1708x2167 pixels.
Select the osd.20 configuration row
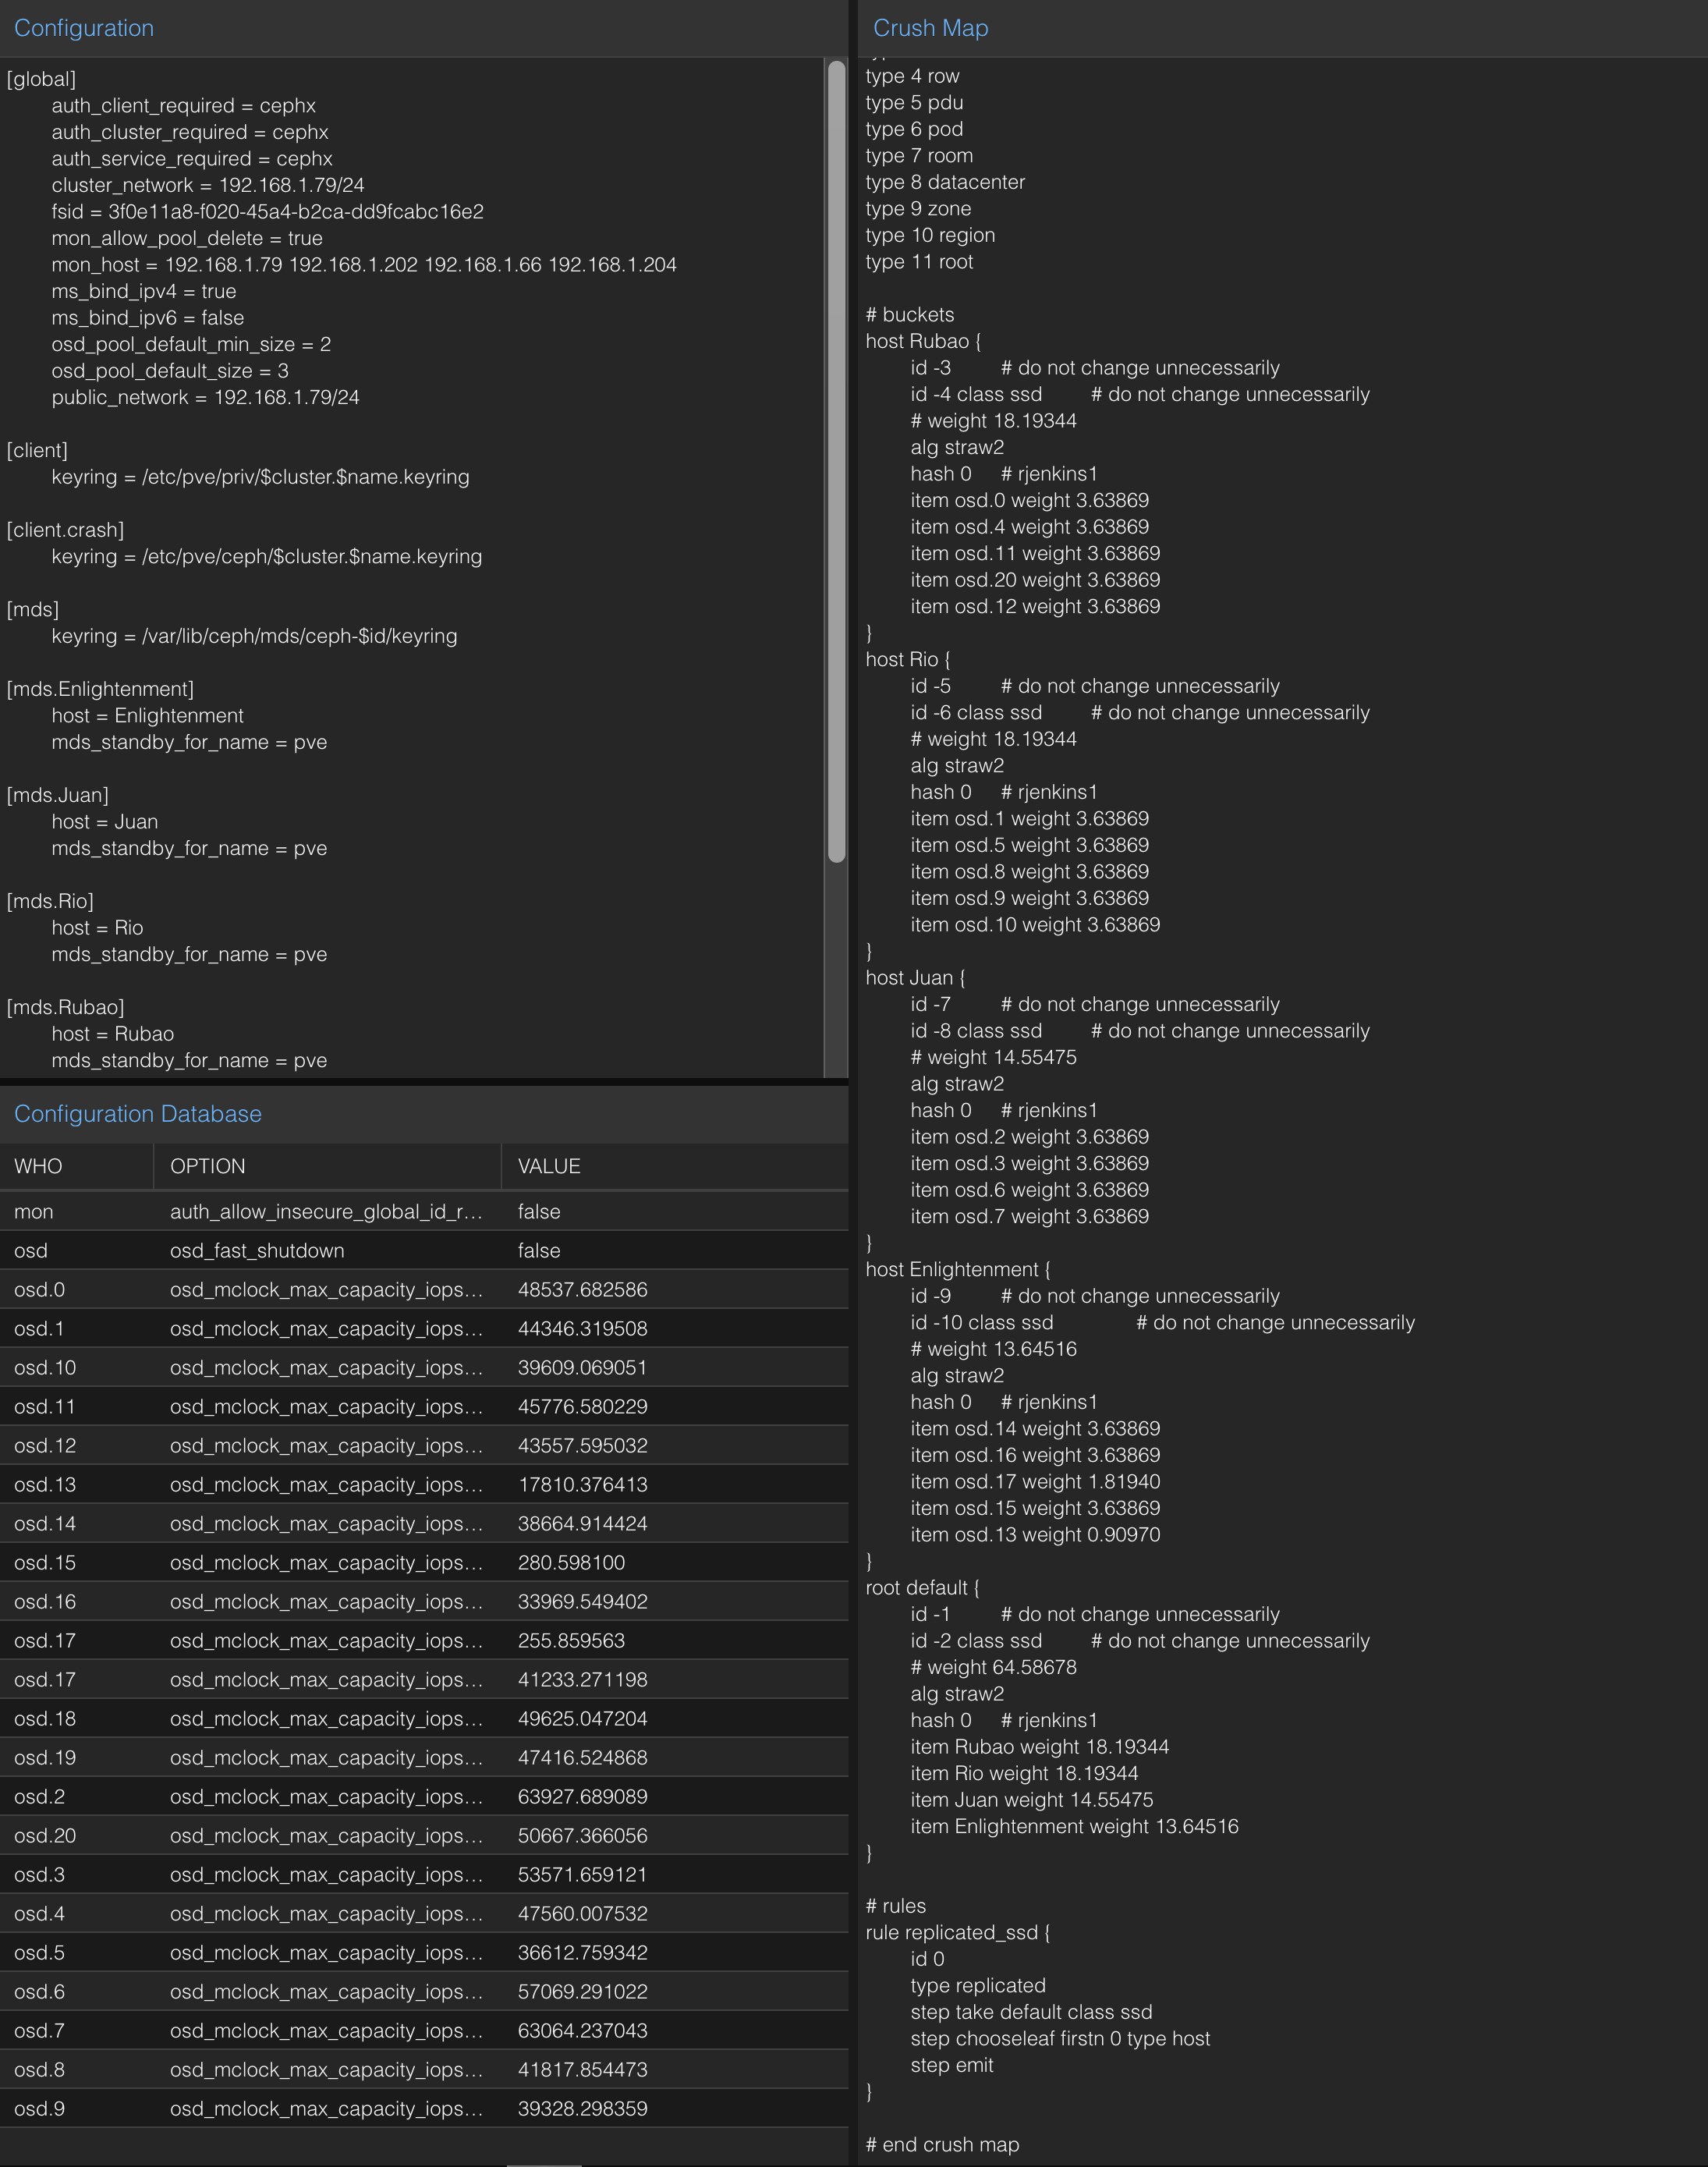click(326, 1835)
